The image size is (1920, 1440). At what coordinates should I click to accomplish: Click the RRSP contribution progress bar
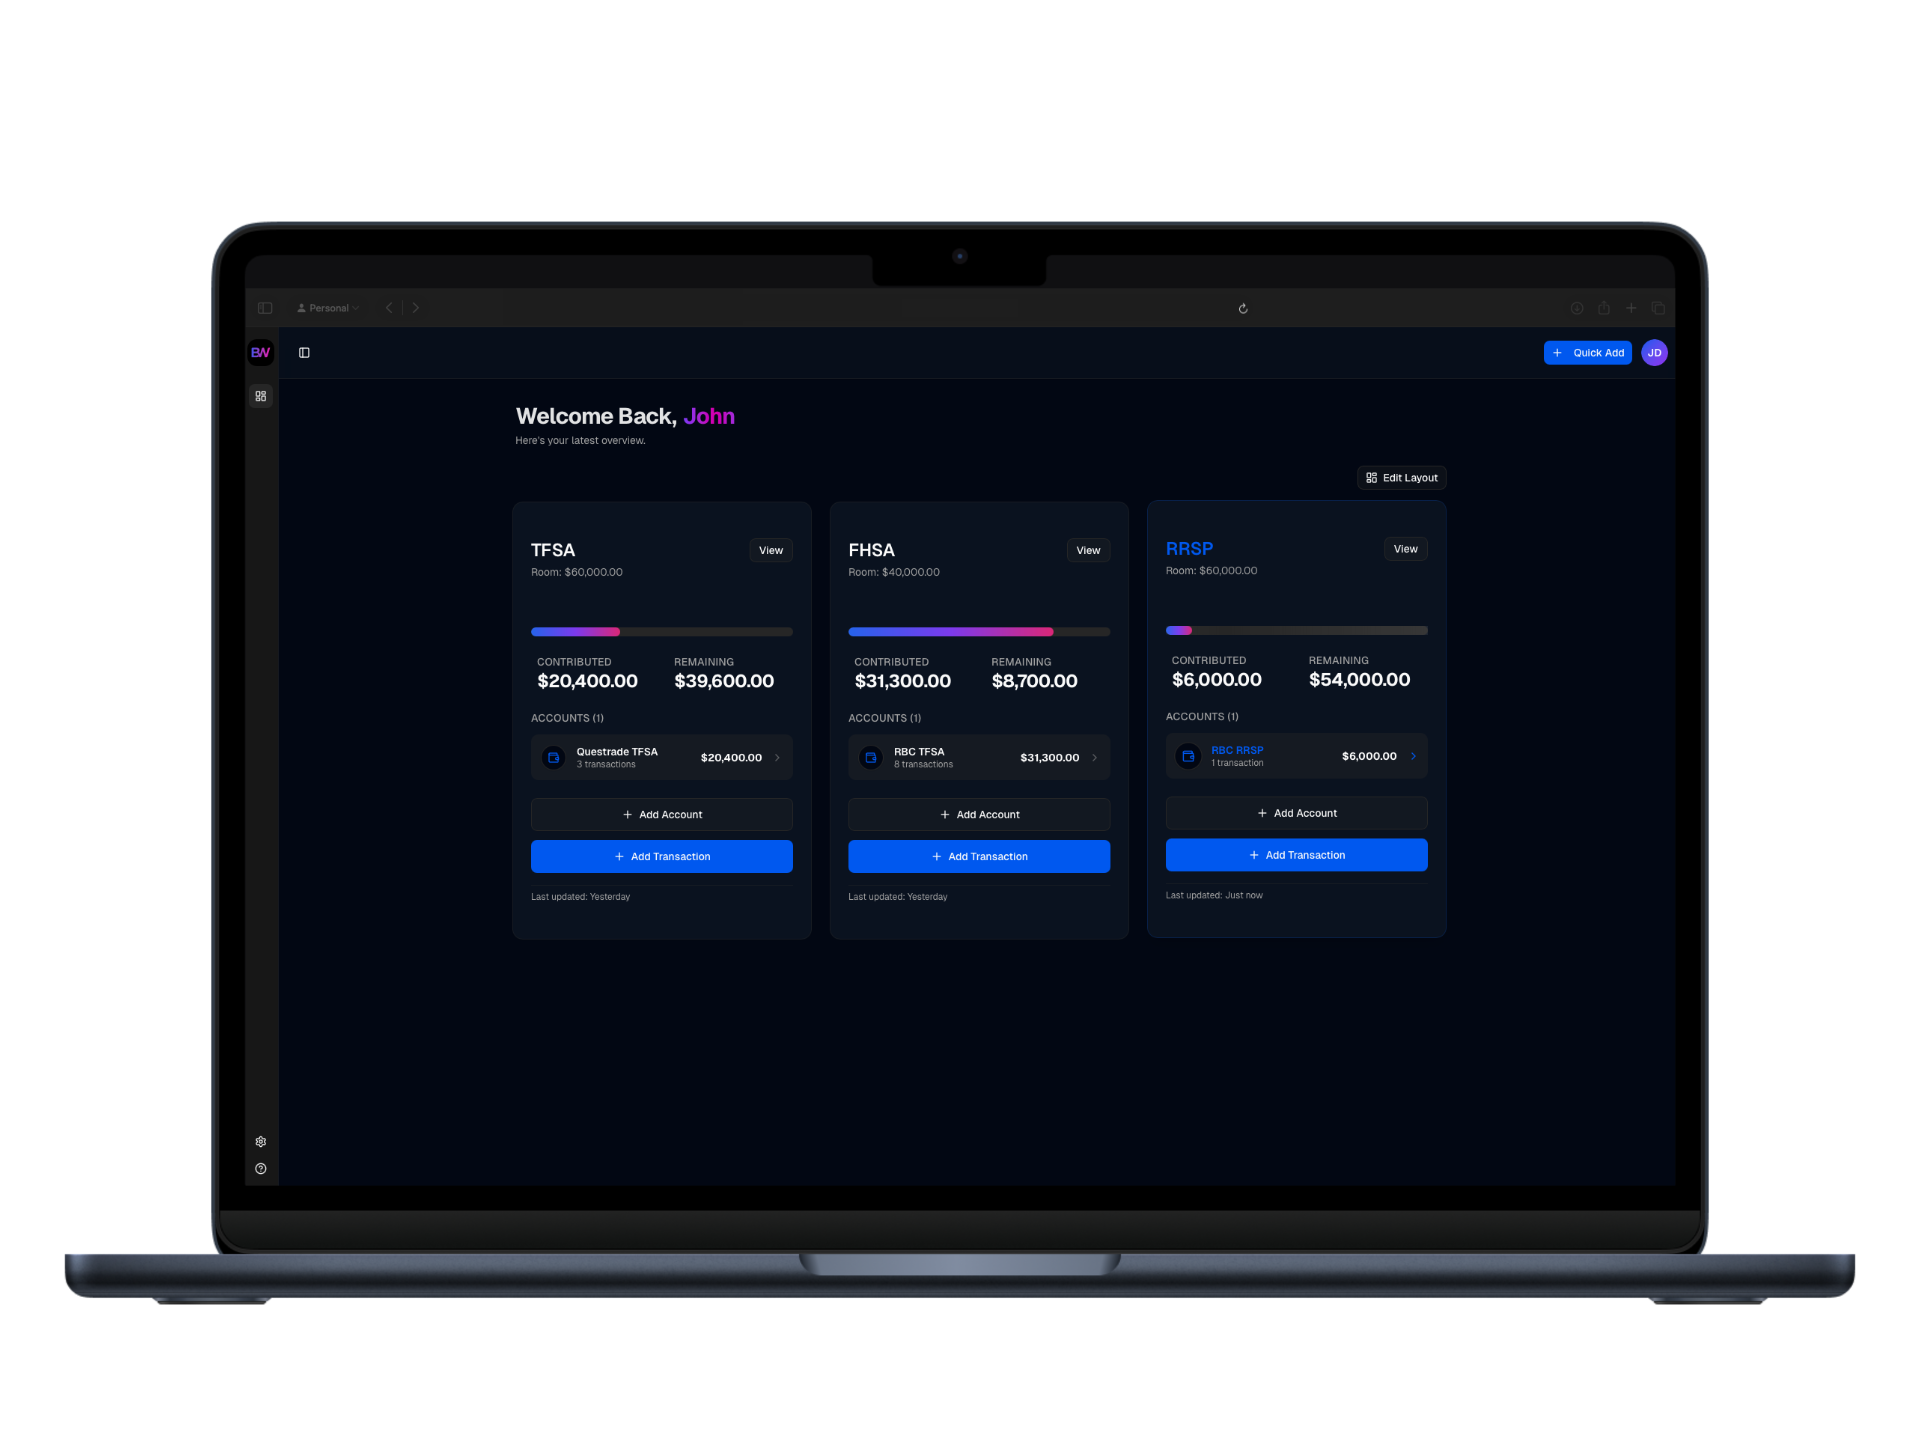coord(1296,630)
